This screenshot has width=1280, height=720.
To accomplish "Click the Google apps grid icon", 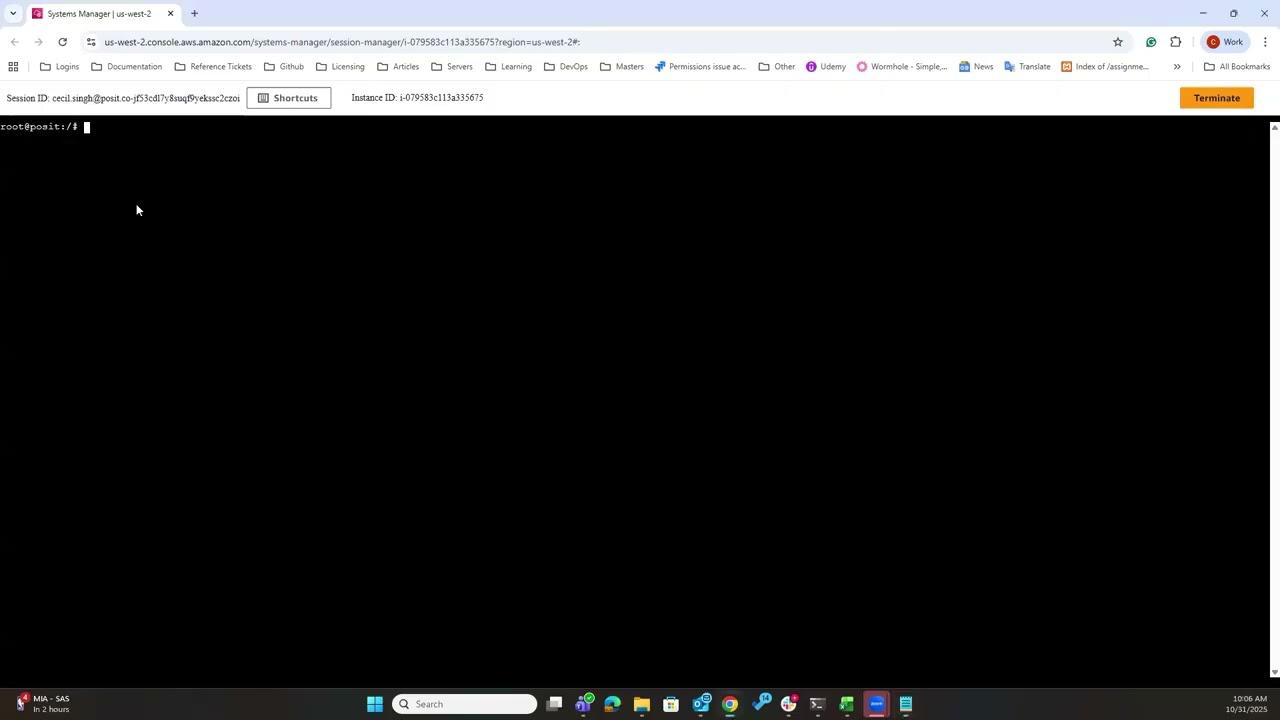I will click(13, 66).
